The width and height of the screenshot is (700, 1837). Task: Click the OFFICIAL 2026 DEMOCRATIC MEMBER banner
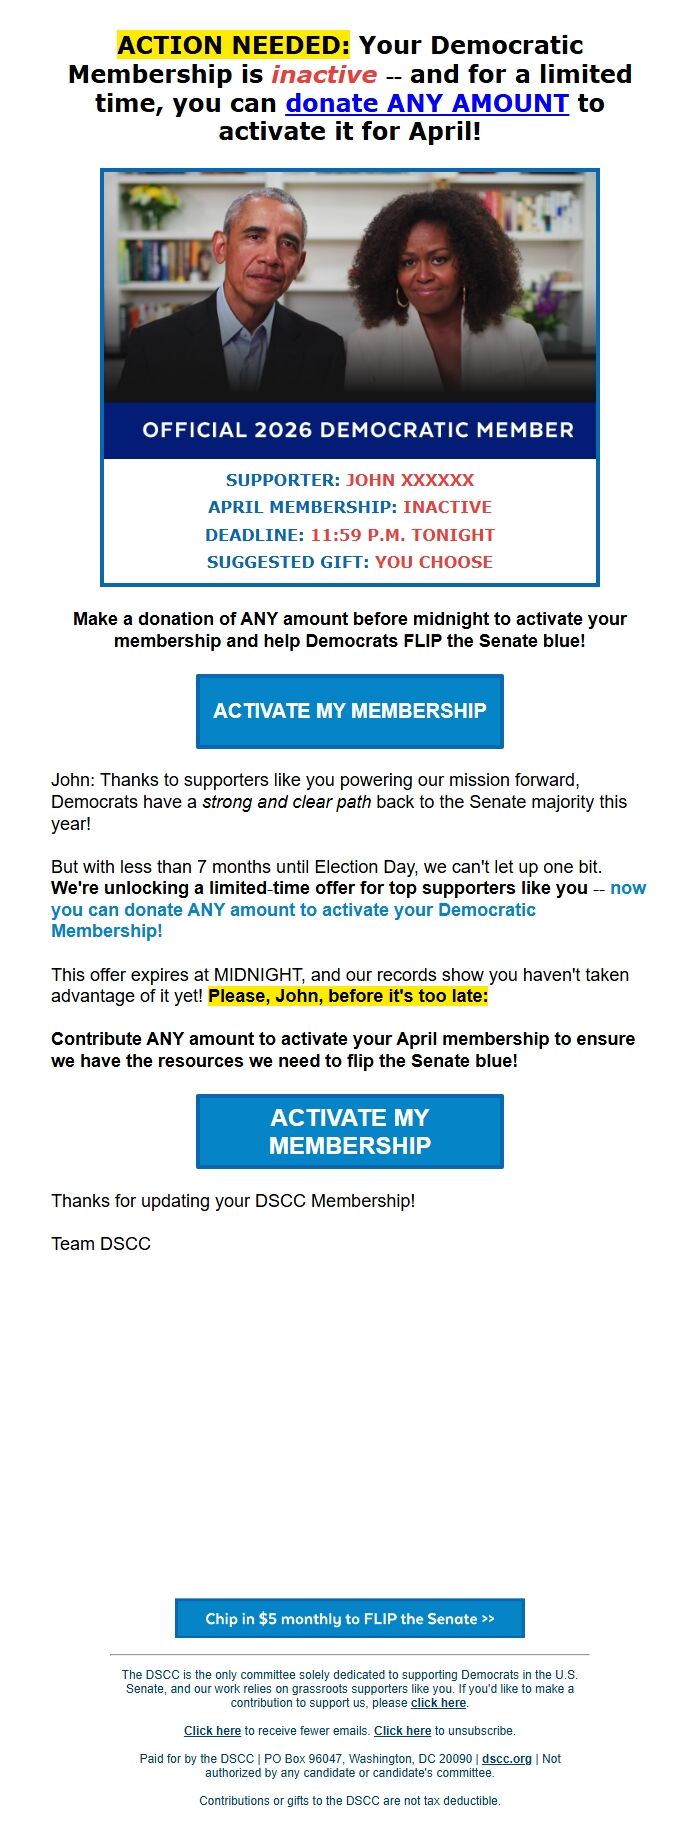tap(349, 429)
